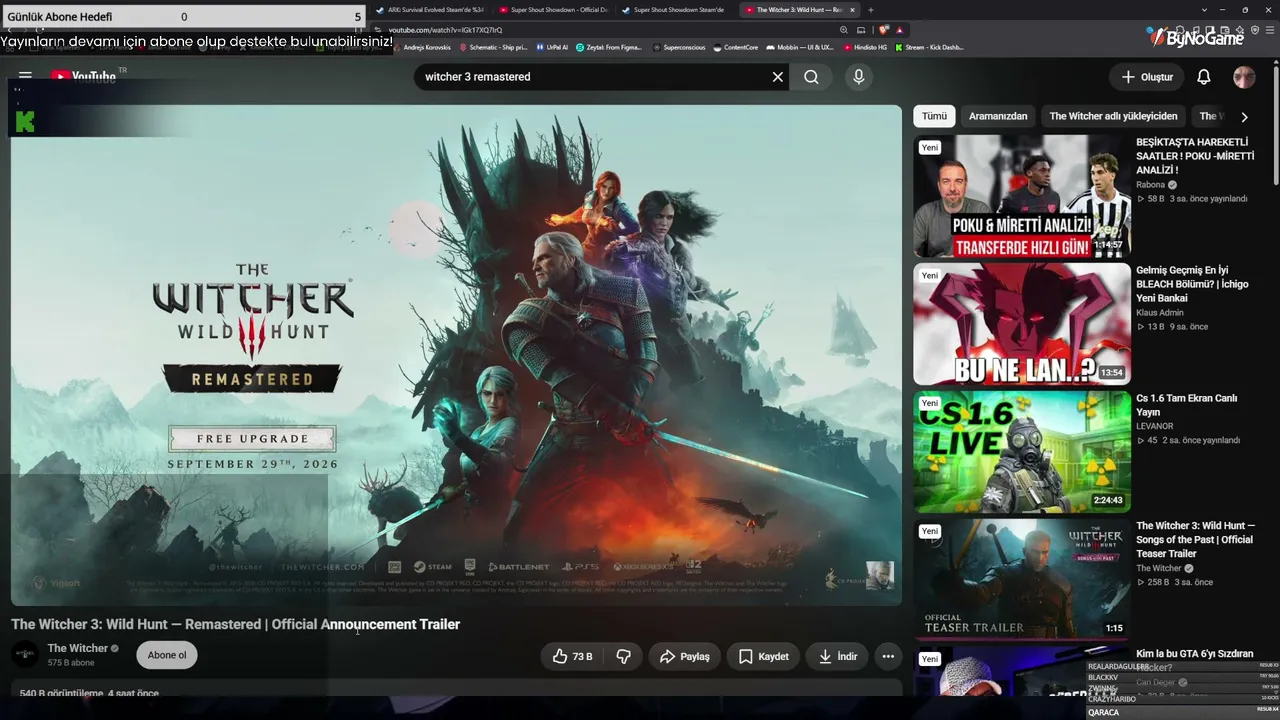Open Songs of the Past teaser thumbnail

pos(1022,580)
